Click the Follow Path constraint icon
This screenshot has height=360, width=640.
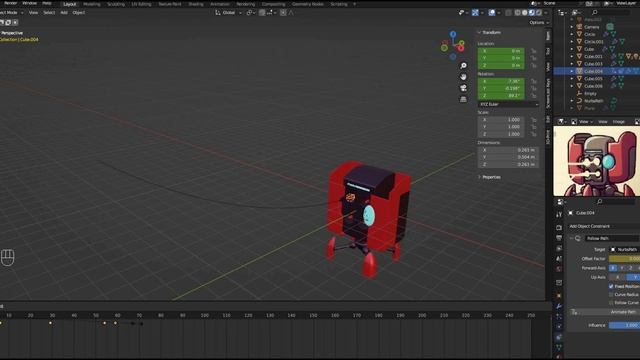pos(578,238)
